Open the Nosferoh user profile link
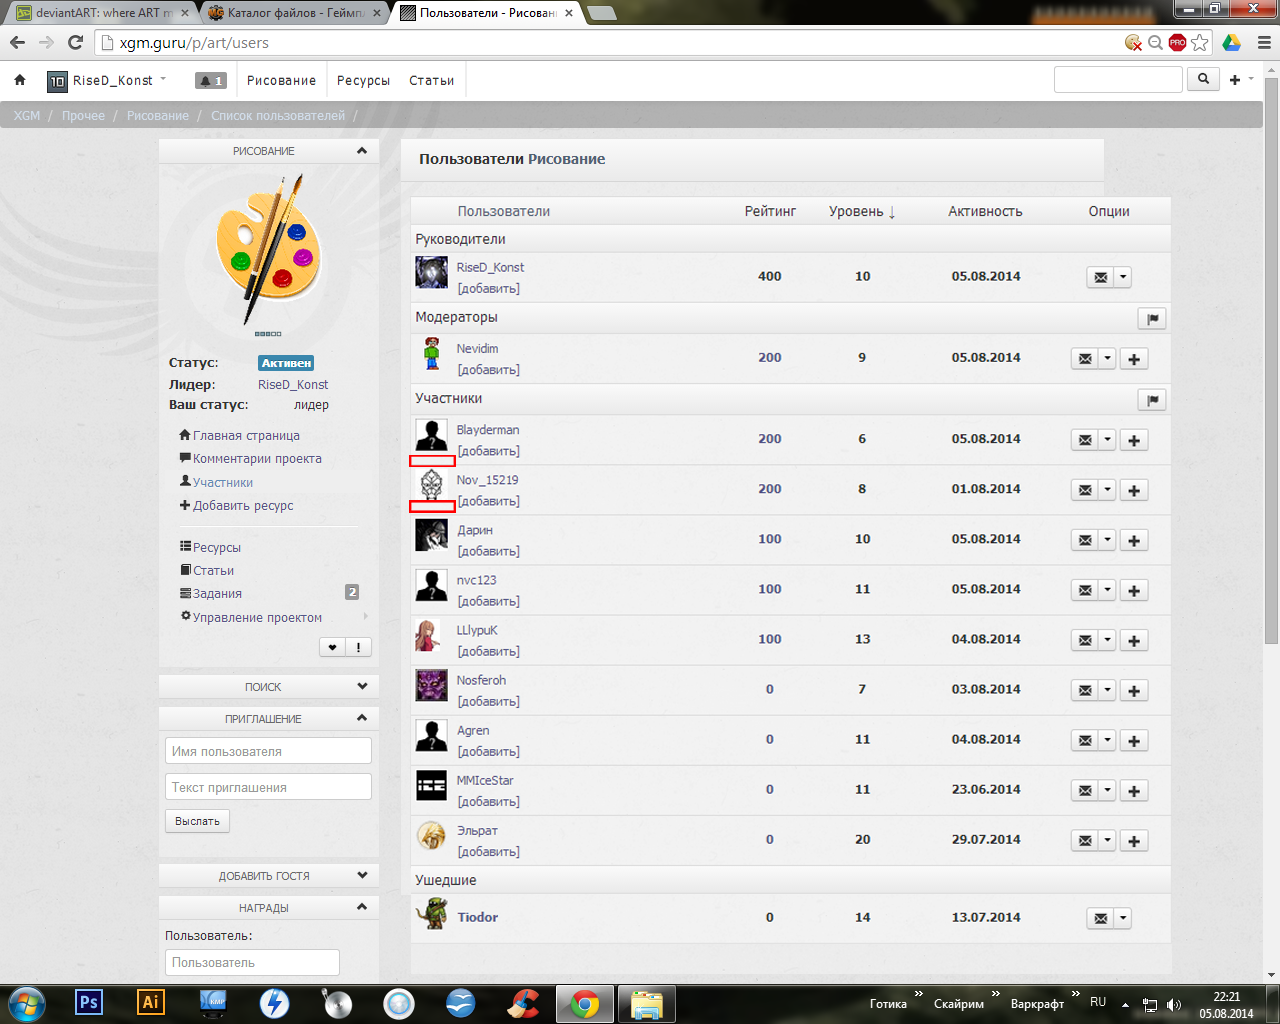 click(481, 680)
